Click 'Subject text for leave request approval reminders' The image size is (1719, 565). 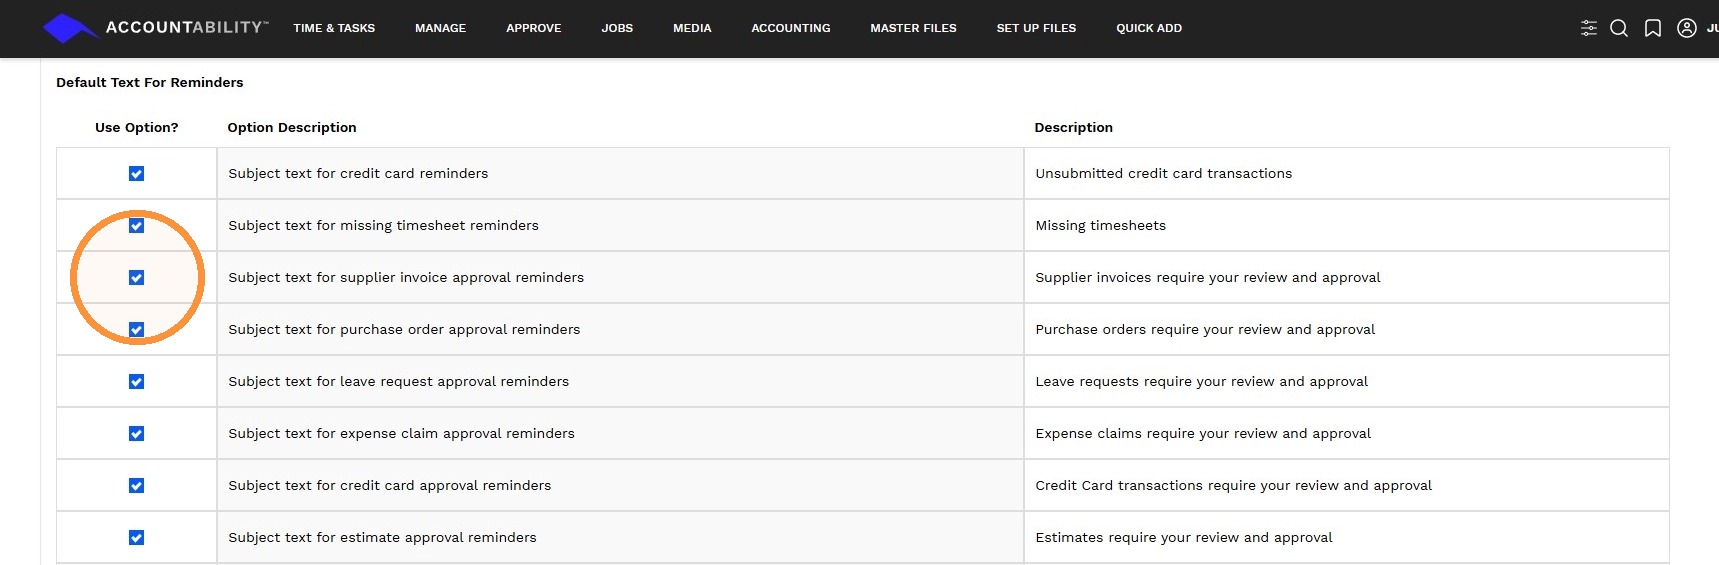(x=398, y=382)
